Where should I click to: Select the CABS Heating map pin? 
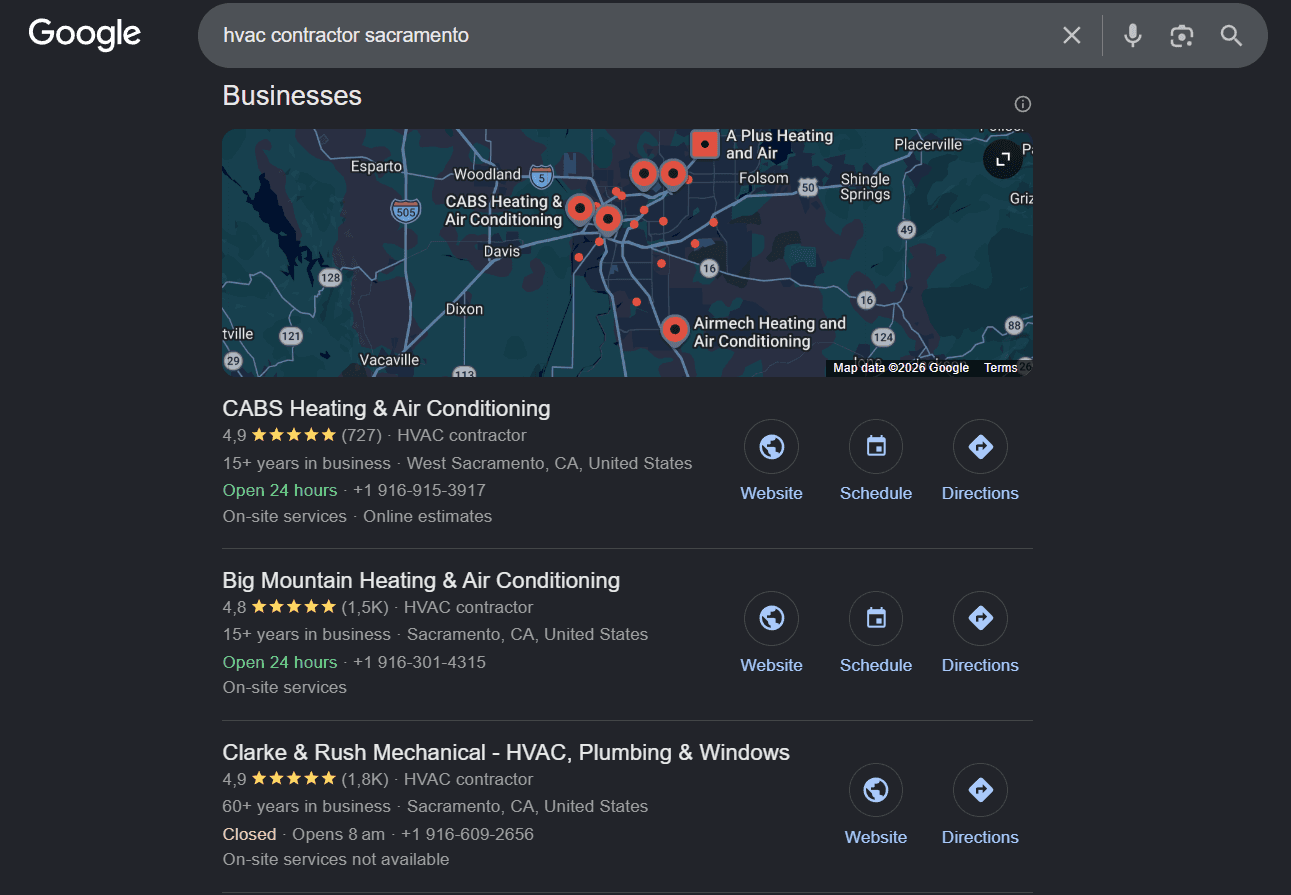580,209
